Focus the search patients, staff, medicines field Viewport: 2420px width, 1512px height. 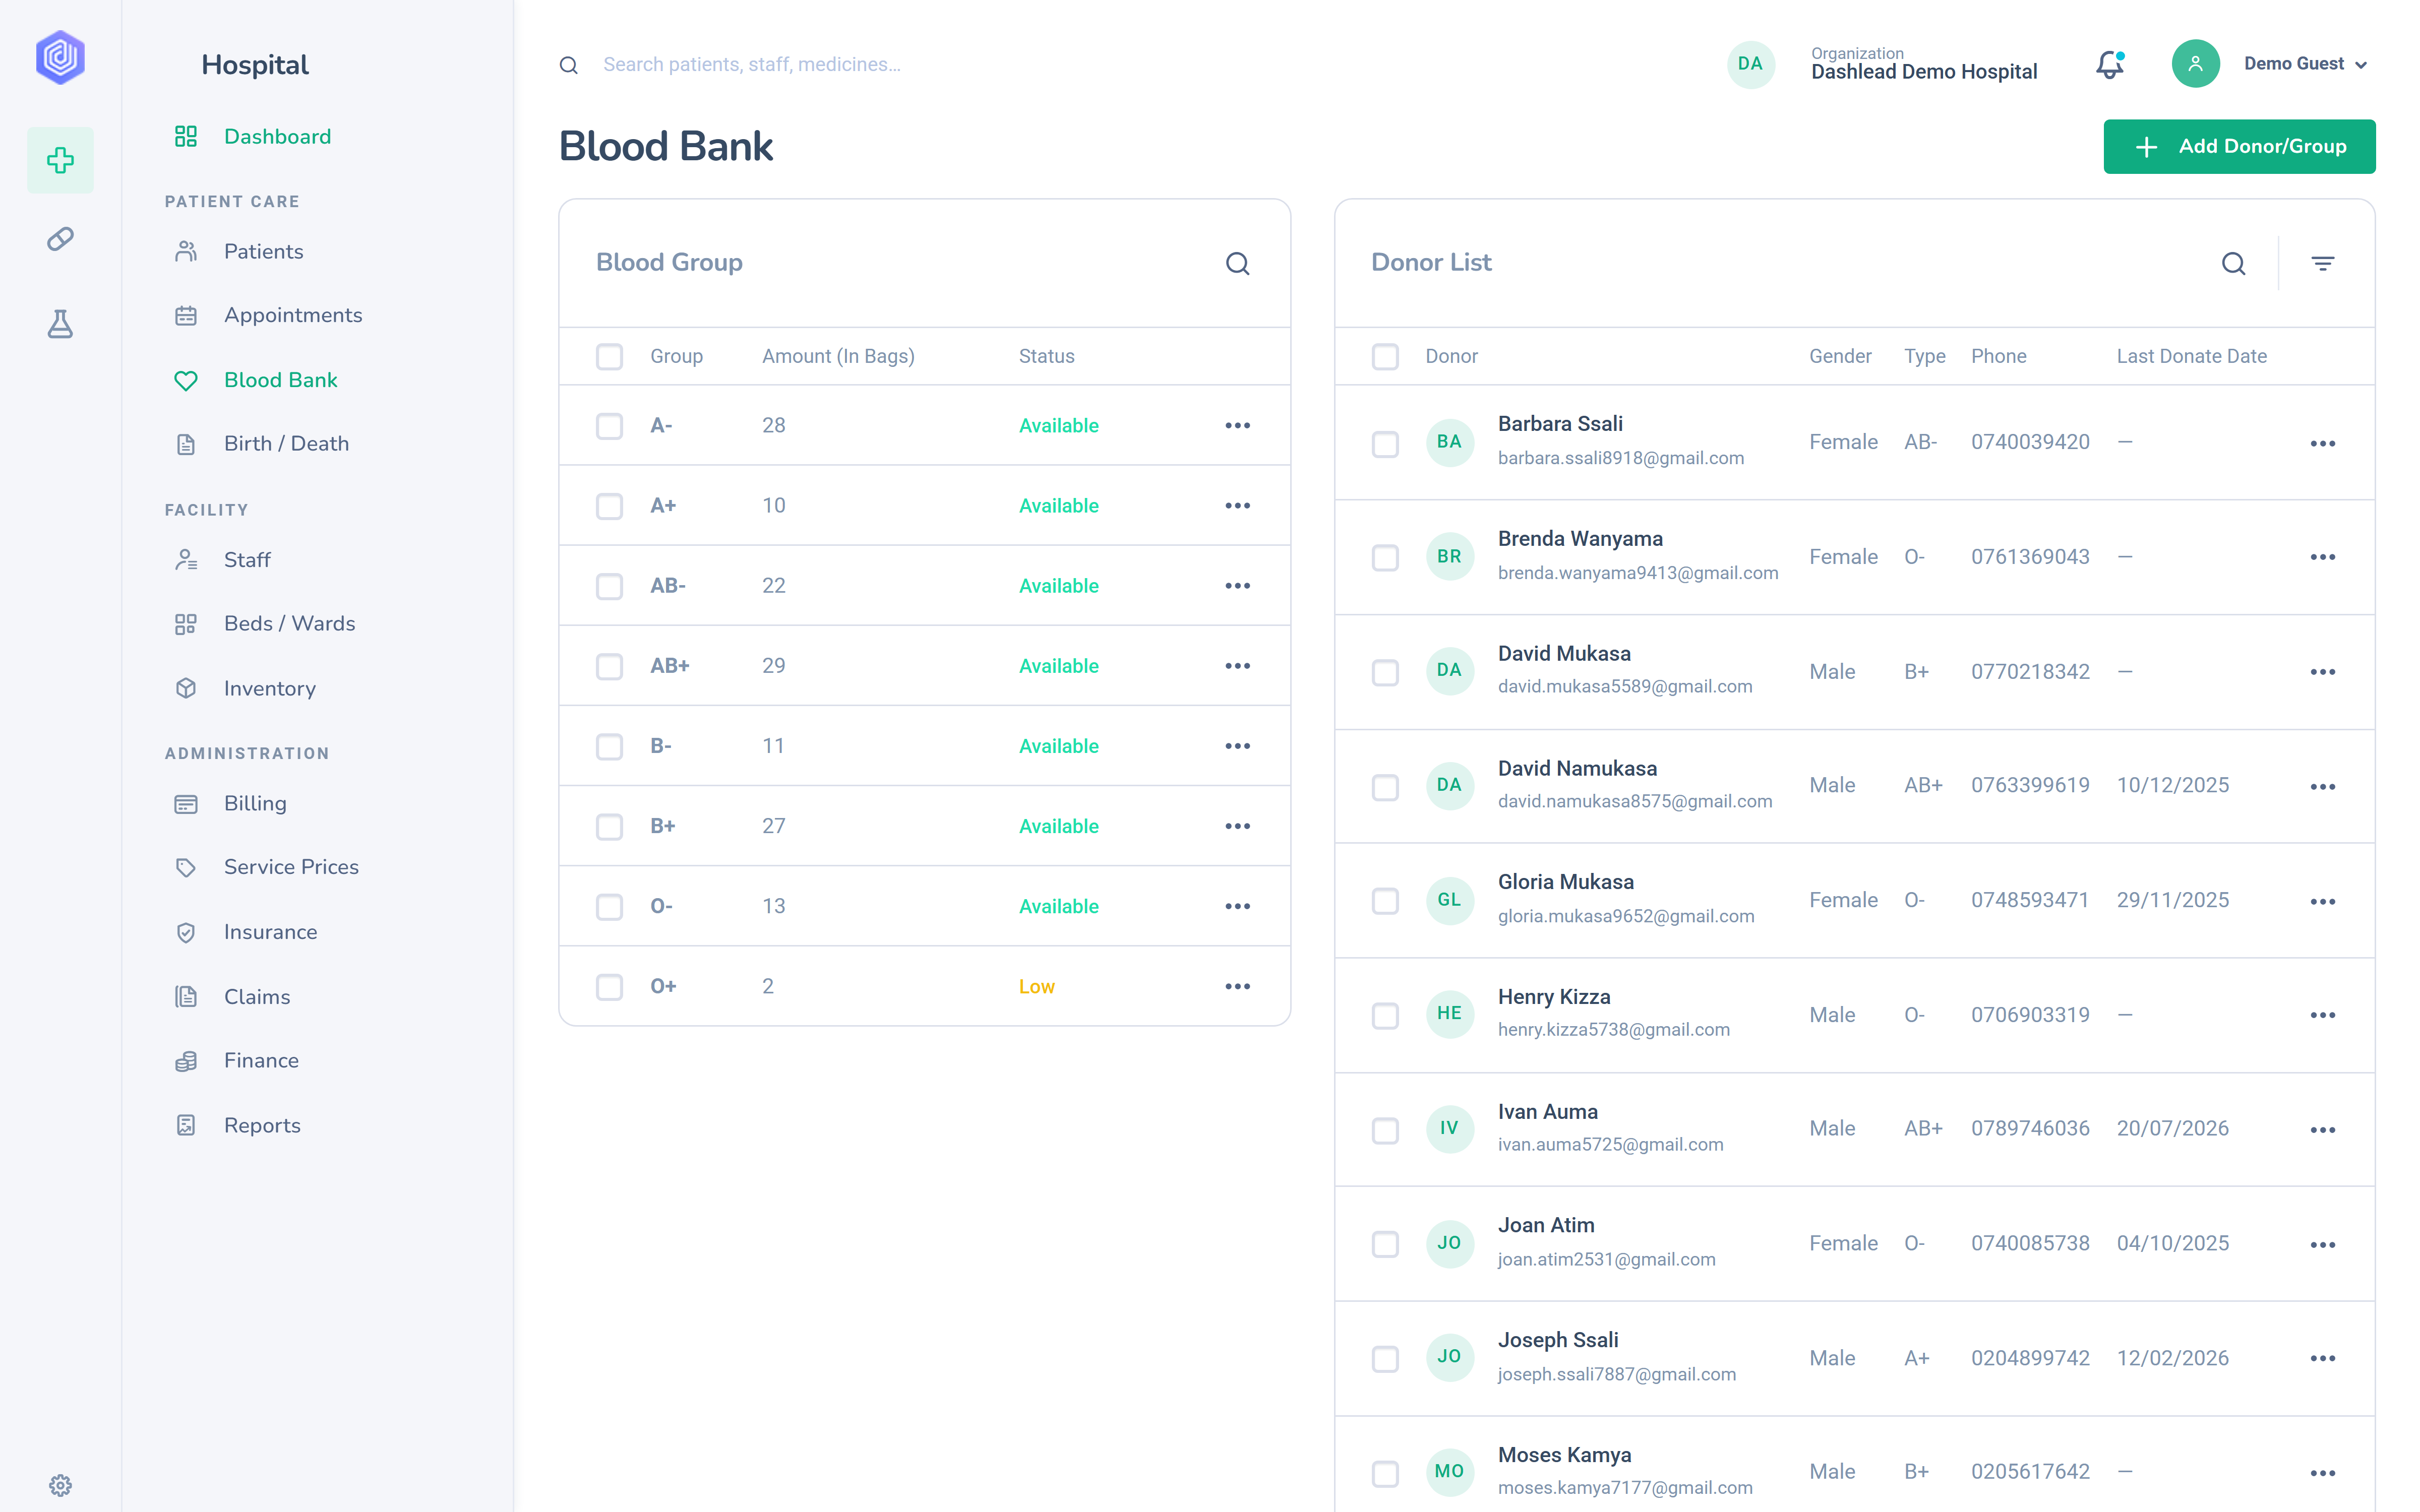(751, 65)
